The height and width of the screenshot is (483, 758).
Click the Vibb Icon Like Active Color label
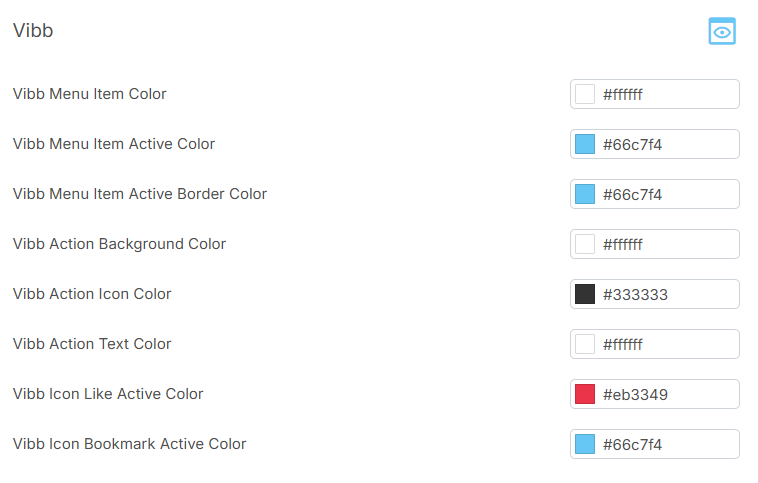pyautogui.click(x=108, y=394)
